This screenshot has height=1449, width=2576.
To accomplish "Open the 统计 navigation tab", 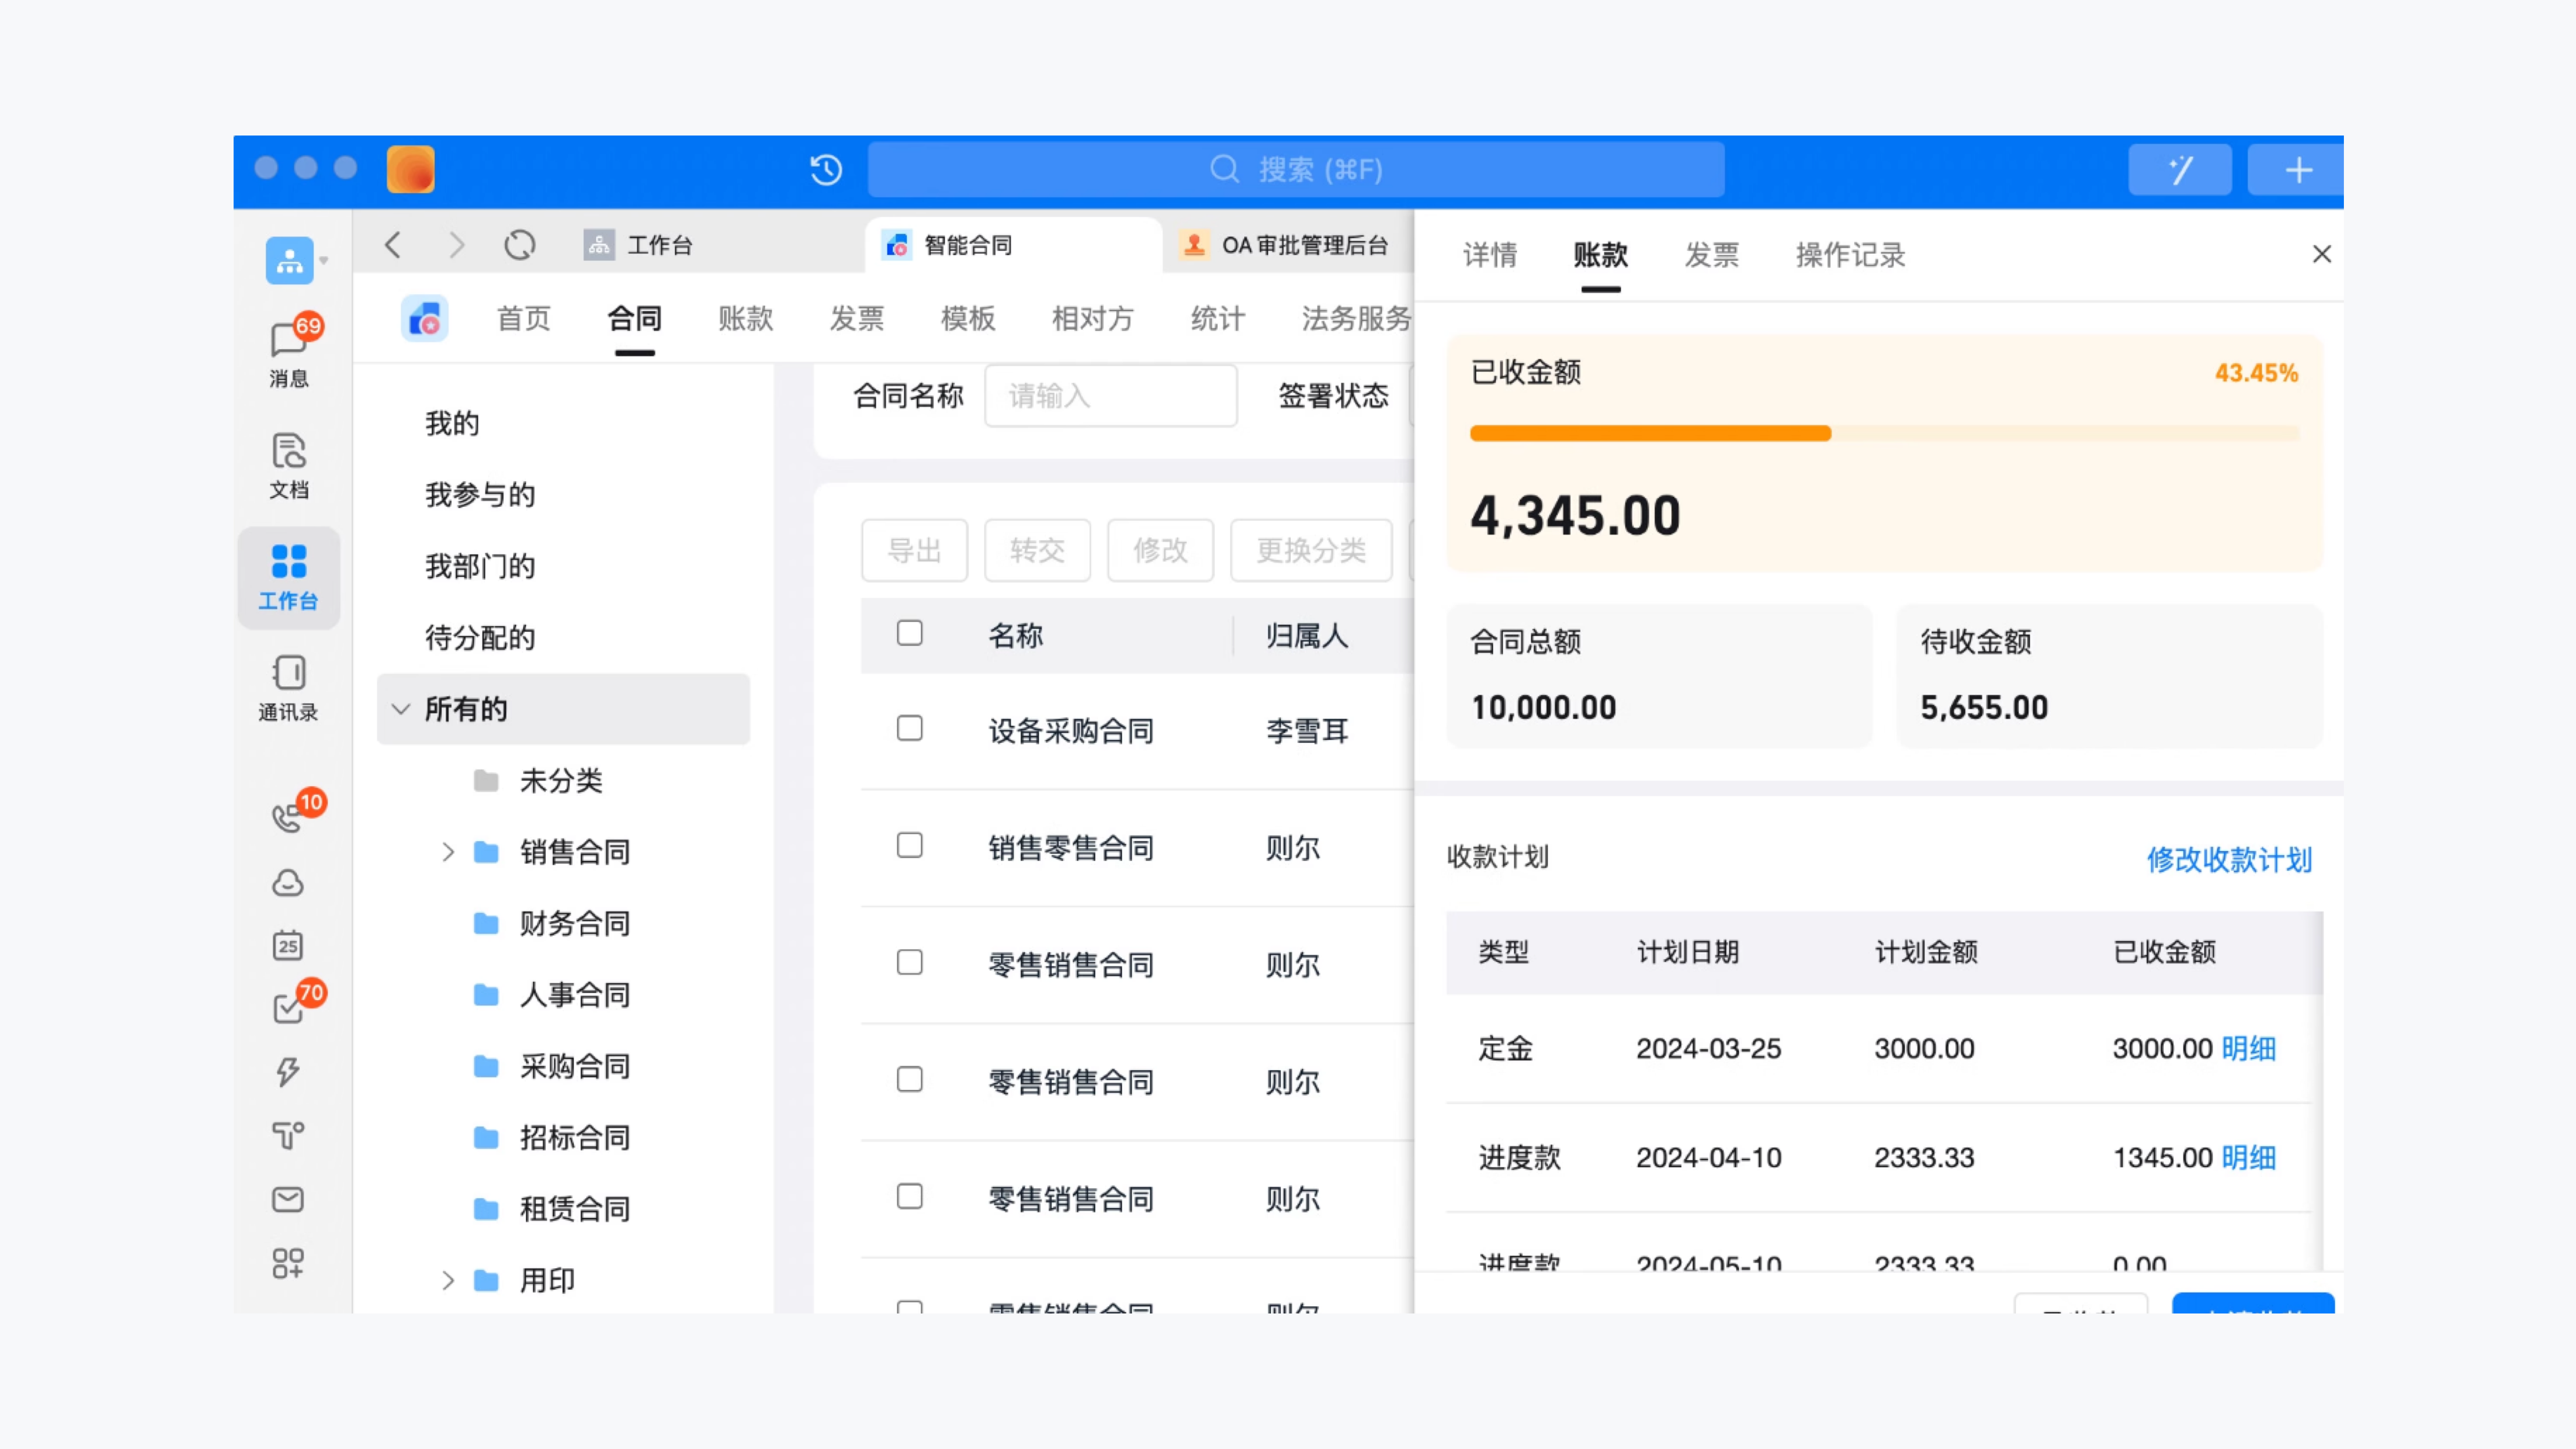I will point(1218,319).
